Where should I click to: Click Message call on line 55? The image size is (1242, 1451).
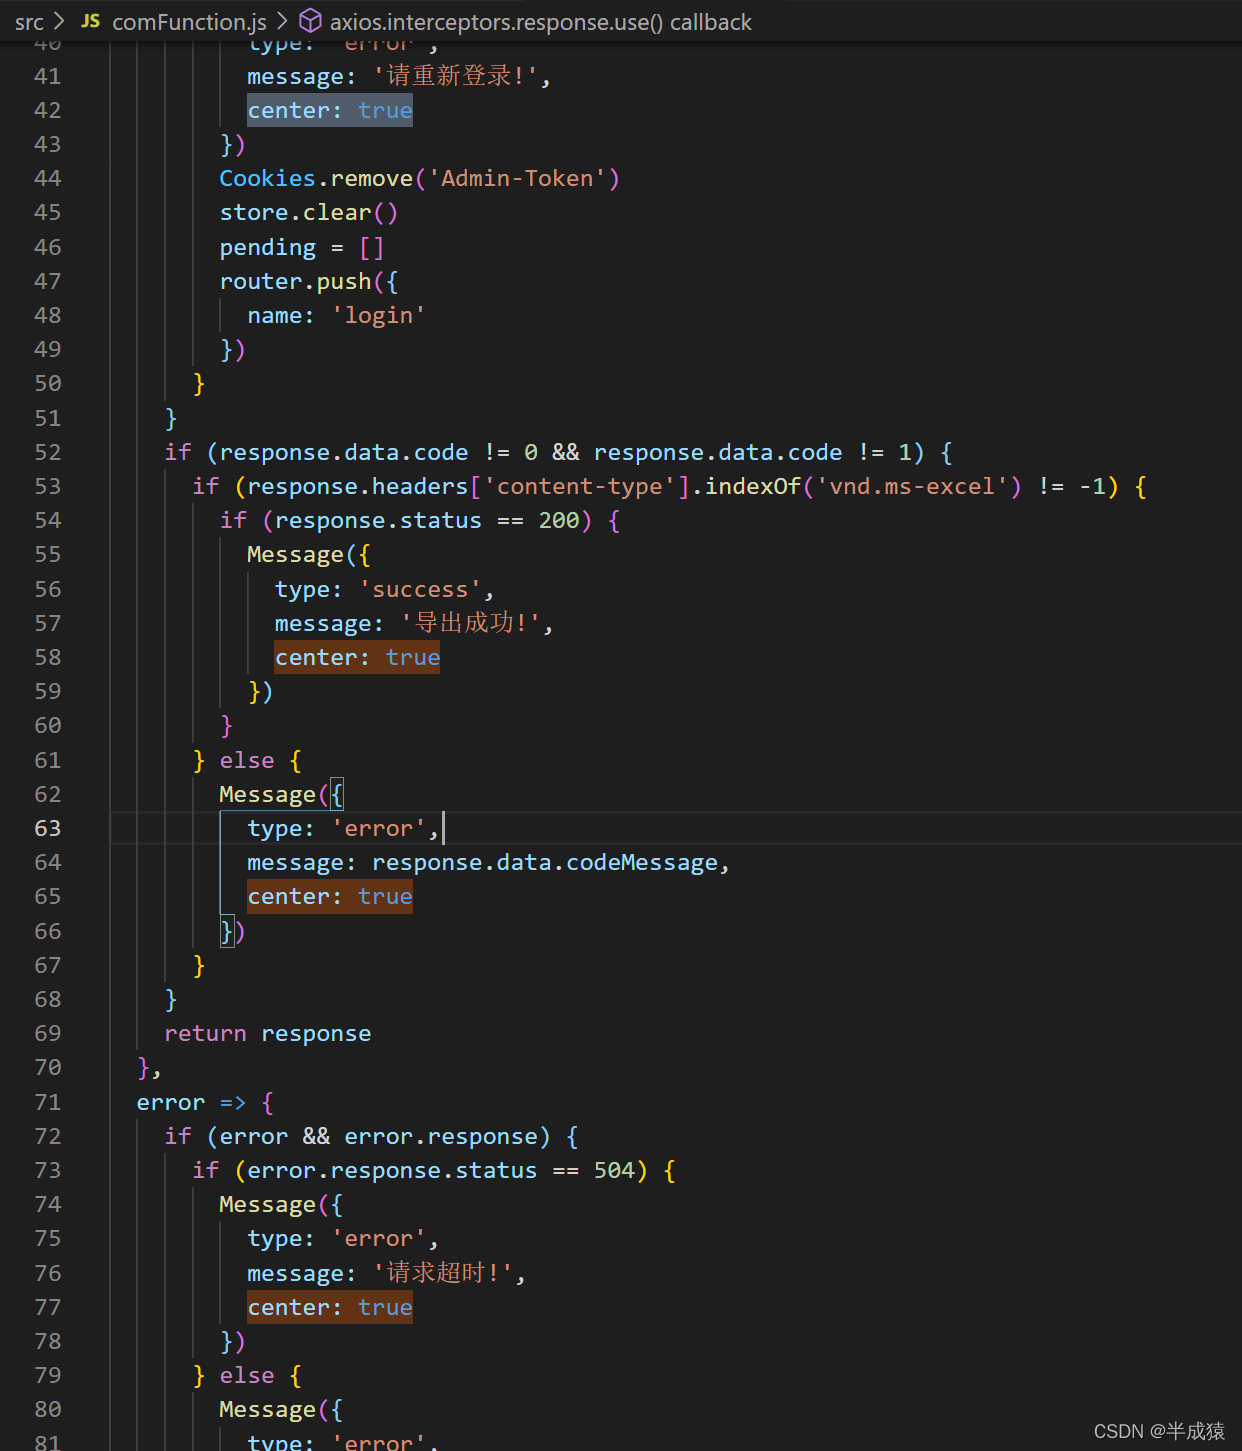tap(295, 554)
